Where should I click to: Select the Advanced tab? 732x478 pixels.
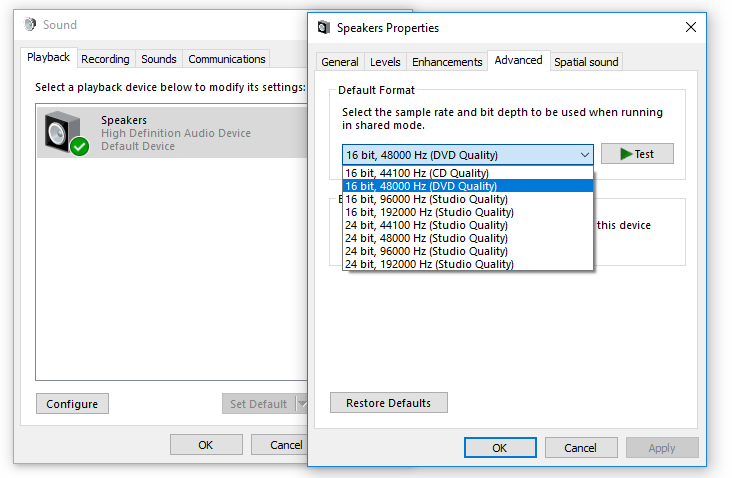[x=519, y=61]
